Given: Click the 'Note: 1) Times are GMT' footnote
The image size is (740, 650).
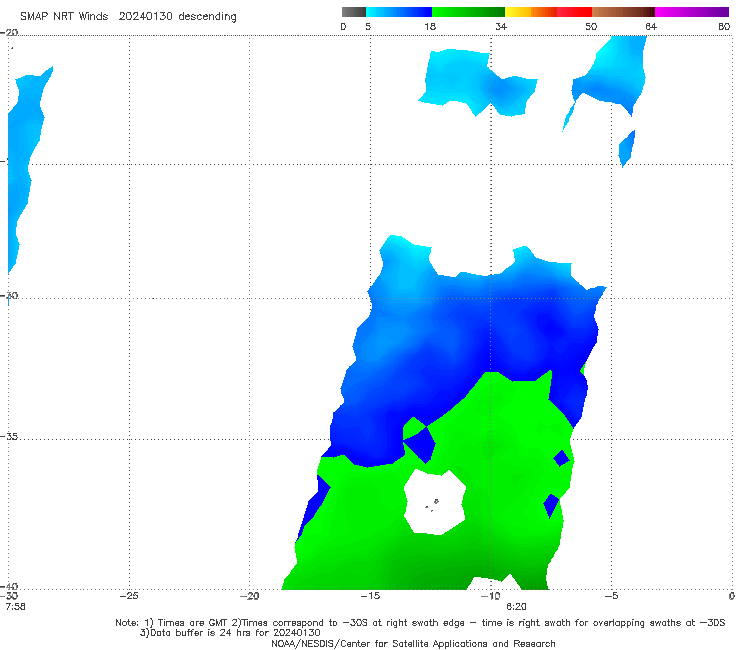Looking at the screenshot, I should 420,623.
